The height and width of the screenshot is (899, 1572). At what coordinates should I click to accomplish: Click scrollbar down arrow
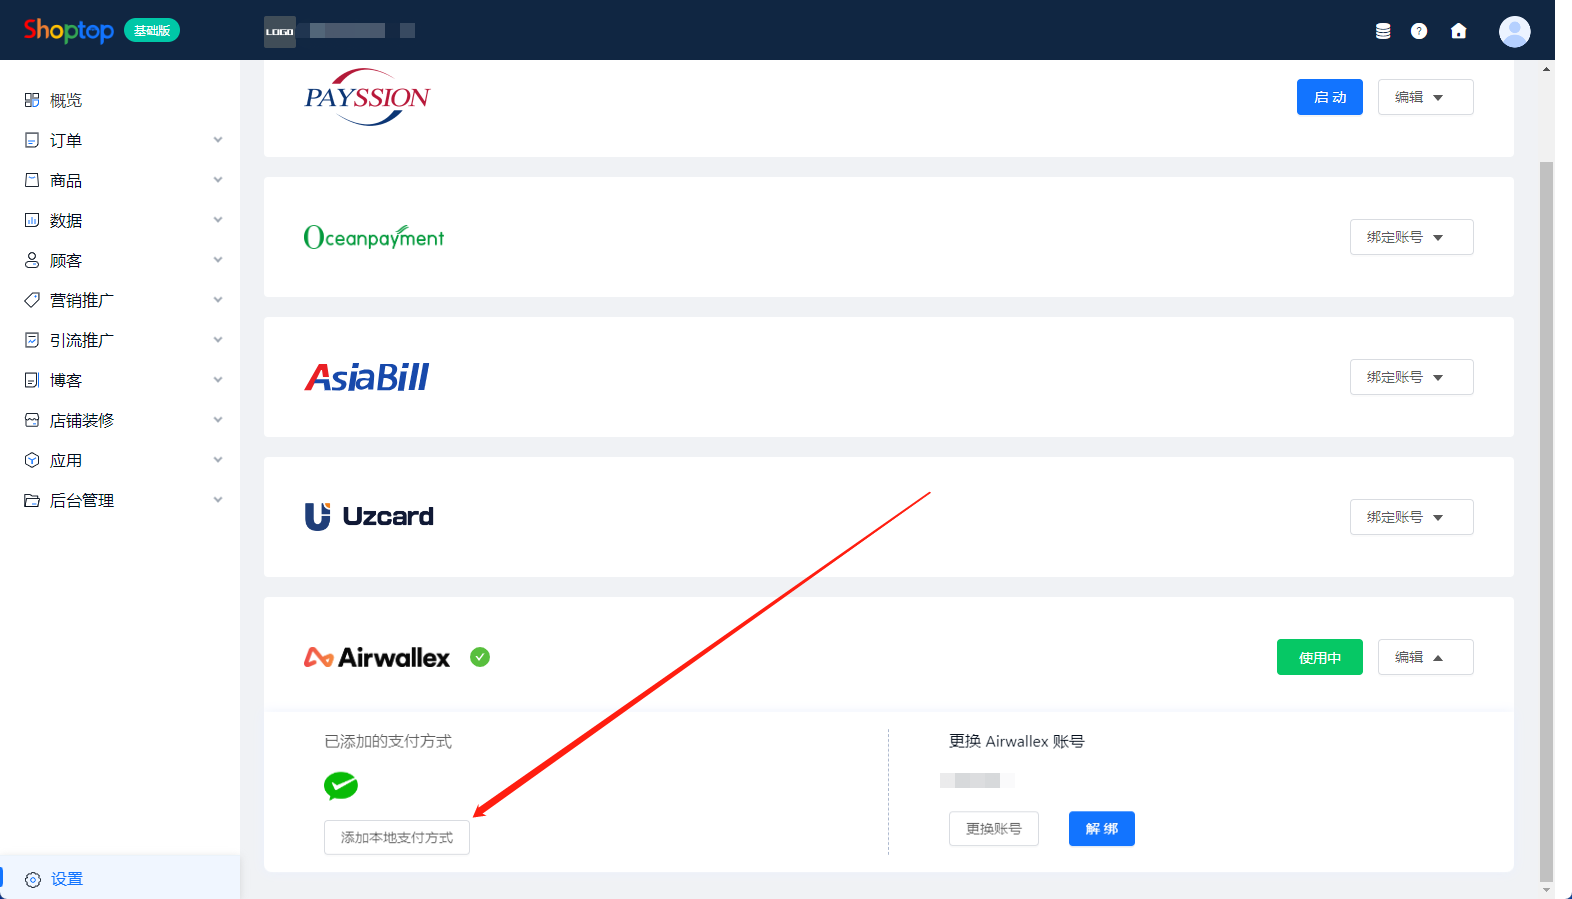coord(1547,889)
